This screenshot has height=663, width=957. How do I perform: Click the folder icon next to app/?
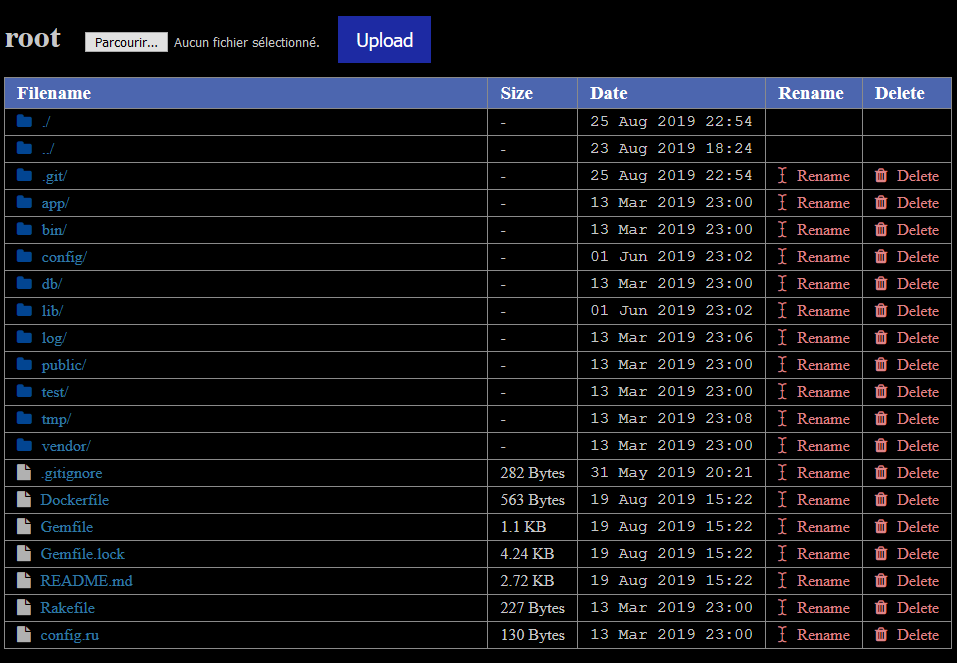pos(24,202)
